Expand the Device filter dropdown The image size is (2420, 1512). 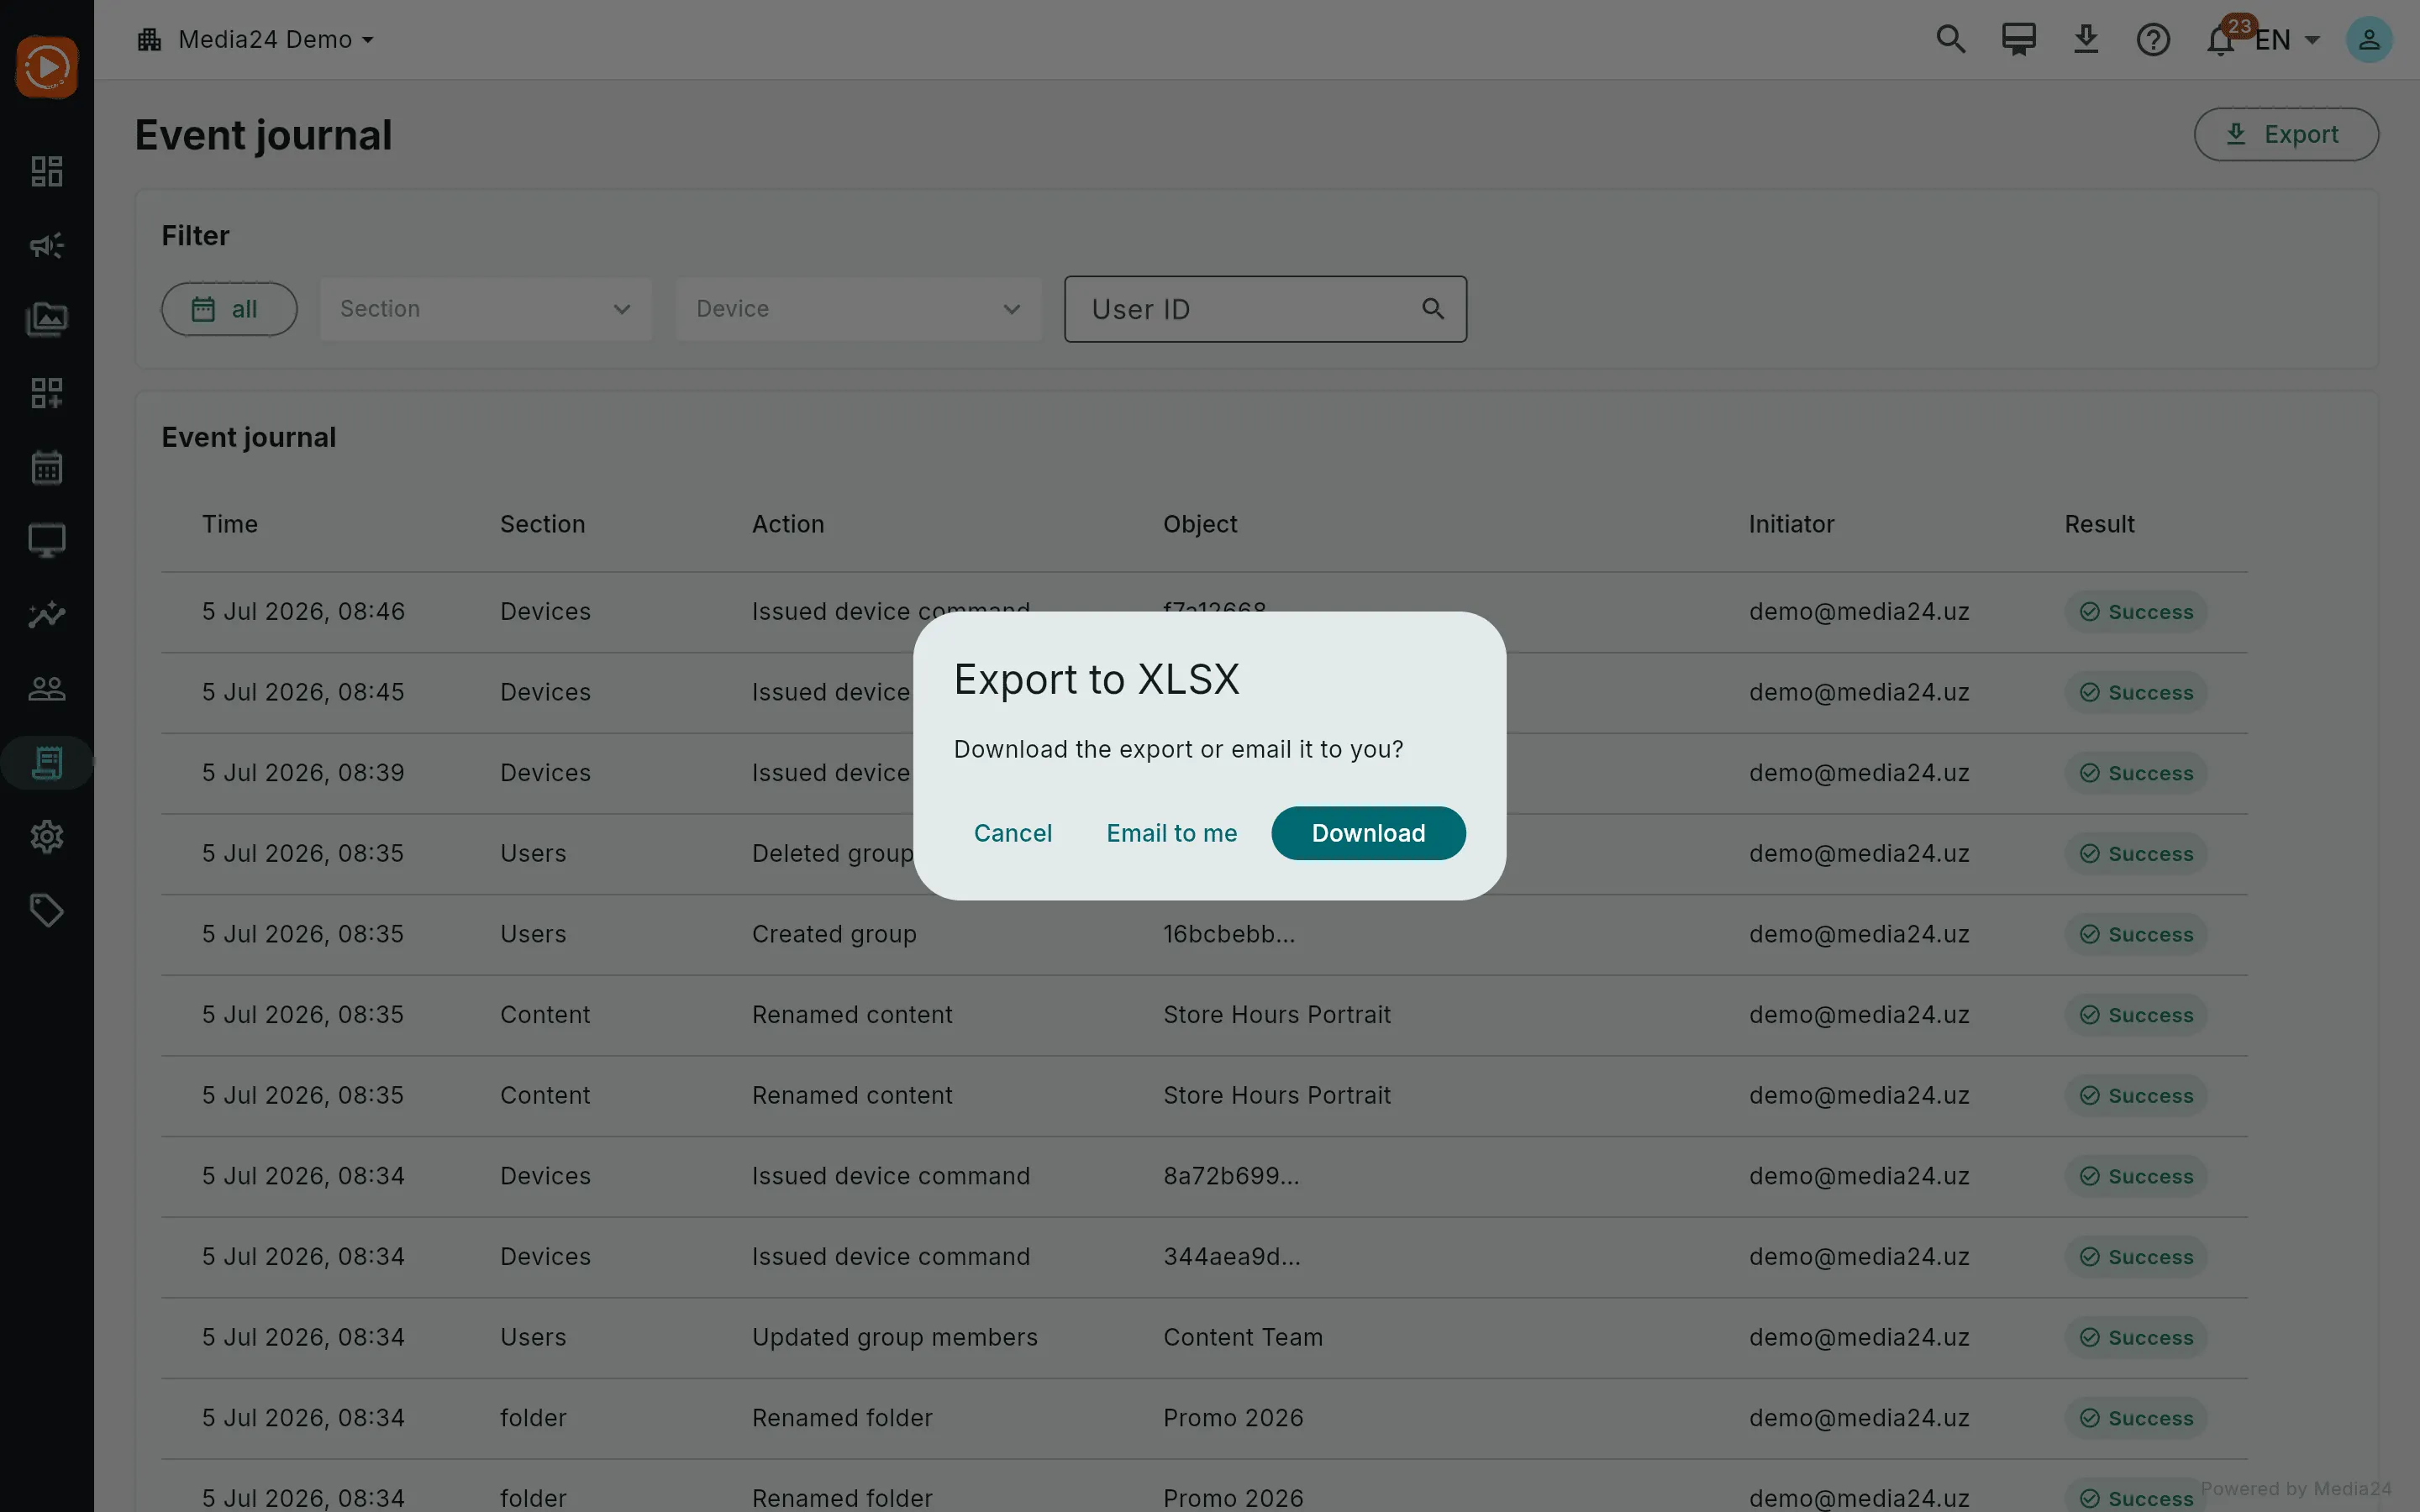[858, 309]
